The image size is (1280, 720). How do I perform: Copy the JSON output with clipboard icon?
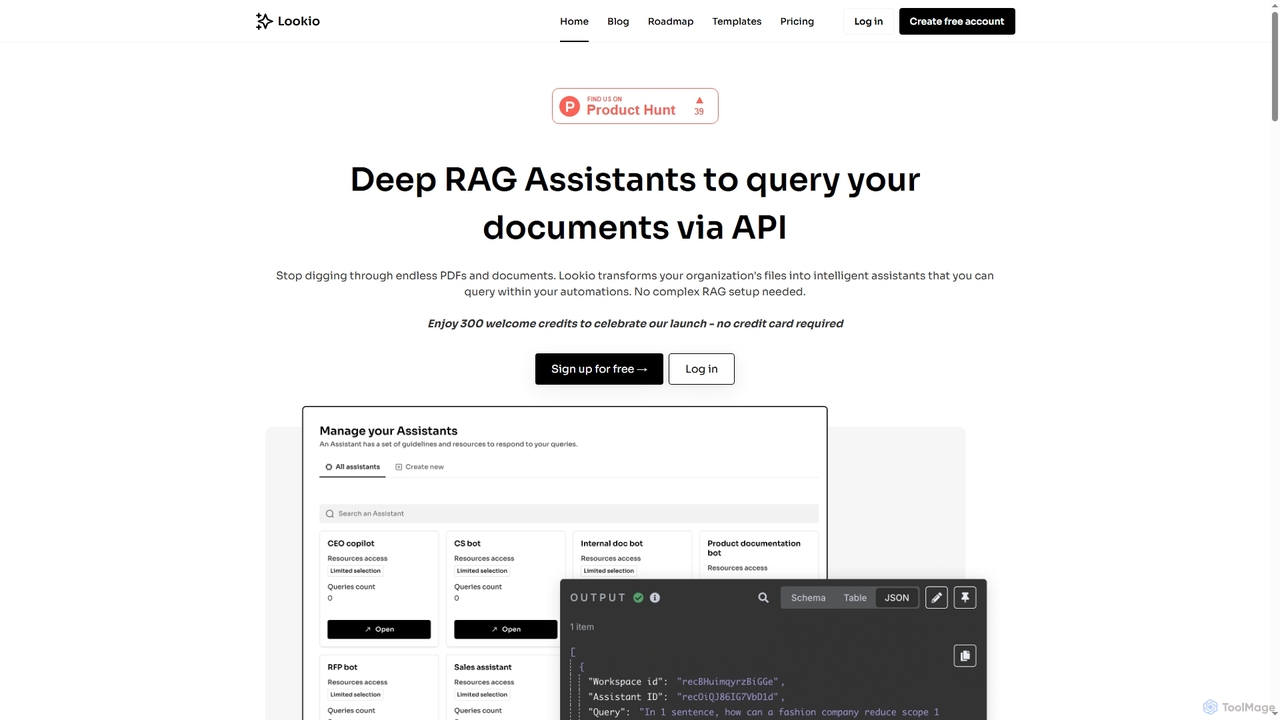965,656
